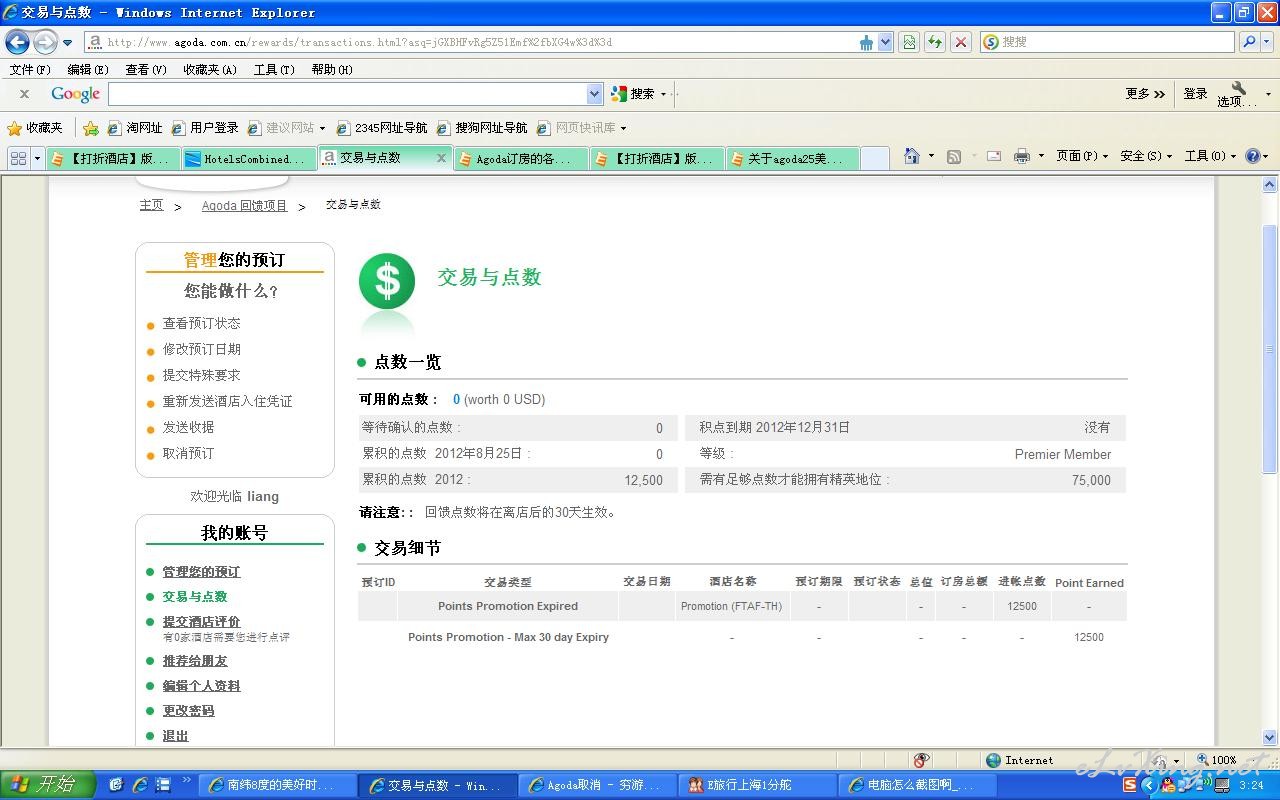Viewport: 1280px width, 800px height.
Task: Open the 编辑(E) menu
Action: [88, 70]
